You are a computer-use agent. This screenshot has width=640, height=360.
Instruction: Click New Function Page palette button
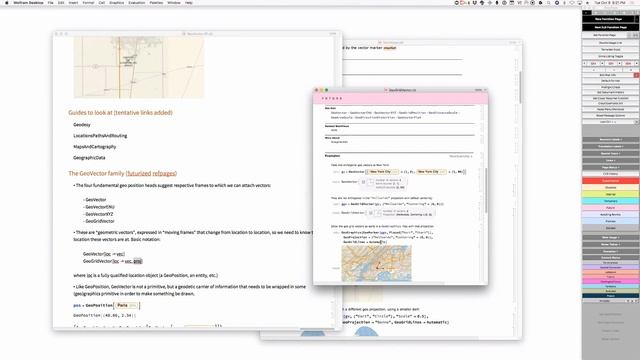click(x=608, y=19)
